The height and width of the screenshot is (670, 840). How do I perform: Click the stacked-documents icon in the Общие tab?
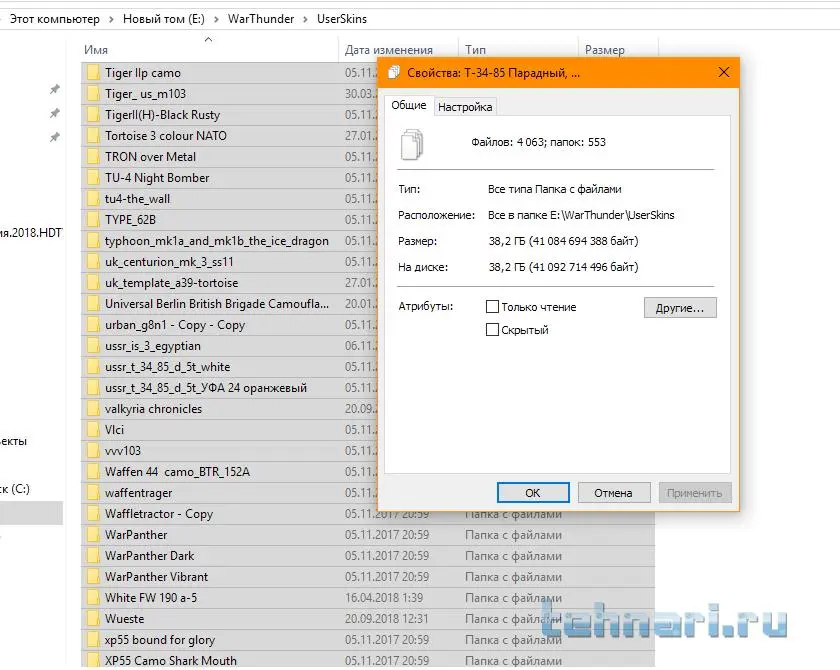click(x=412, y=145)
